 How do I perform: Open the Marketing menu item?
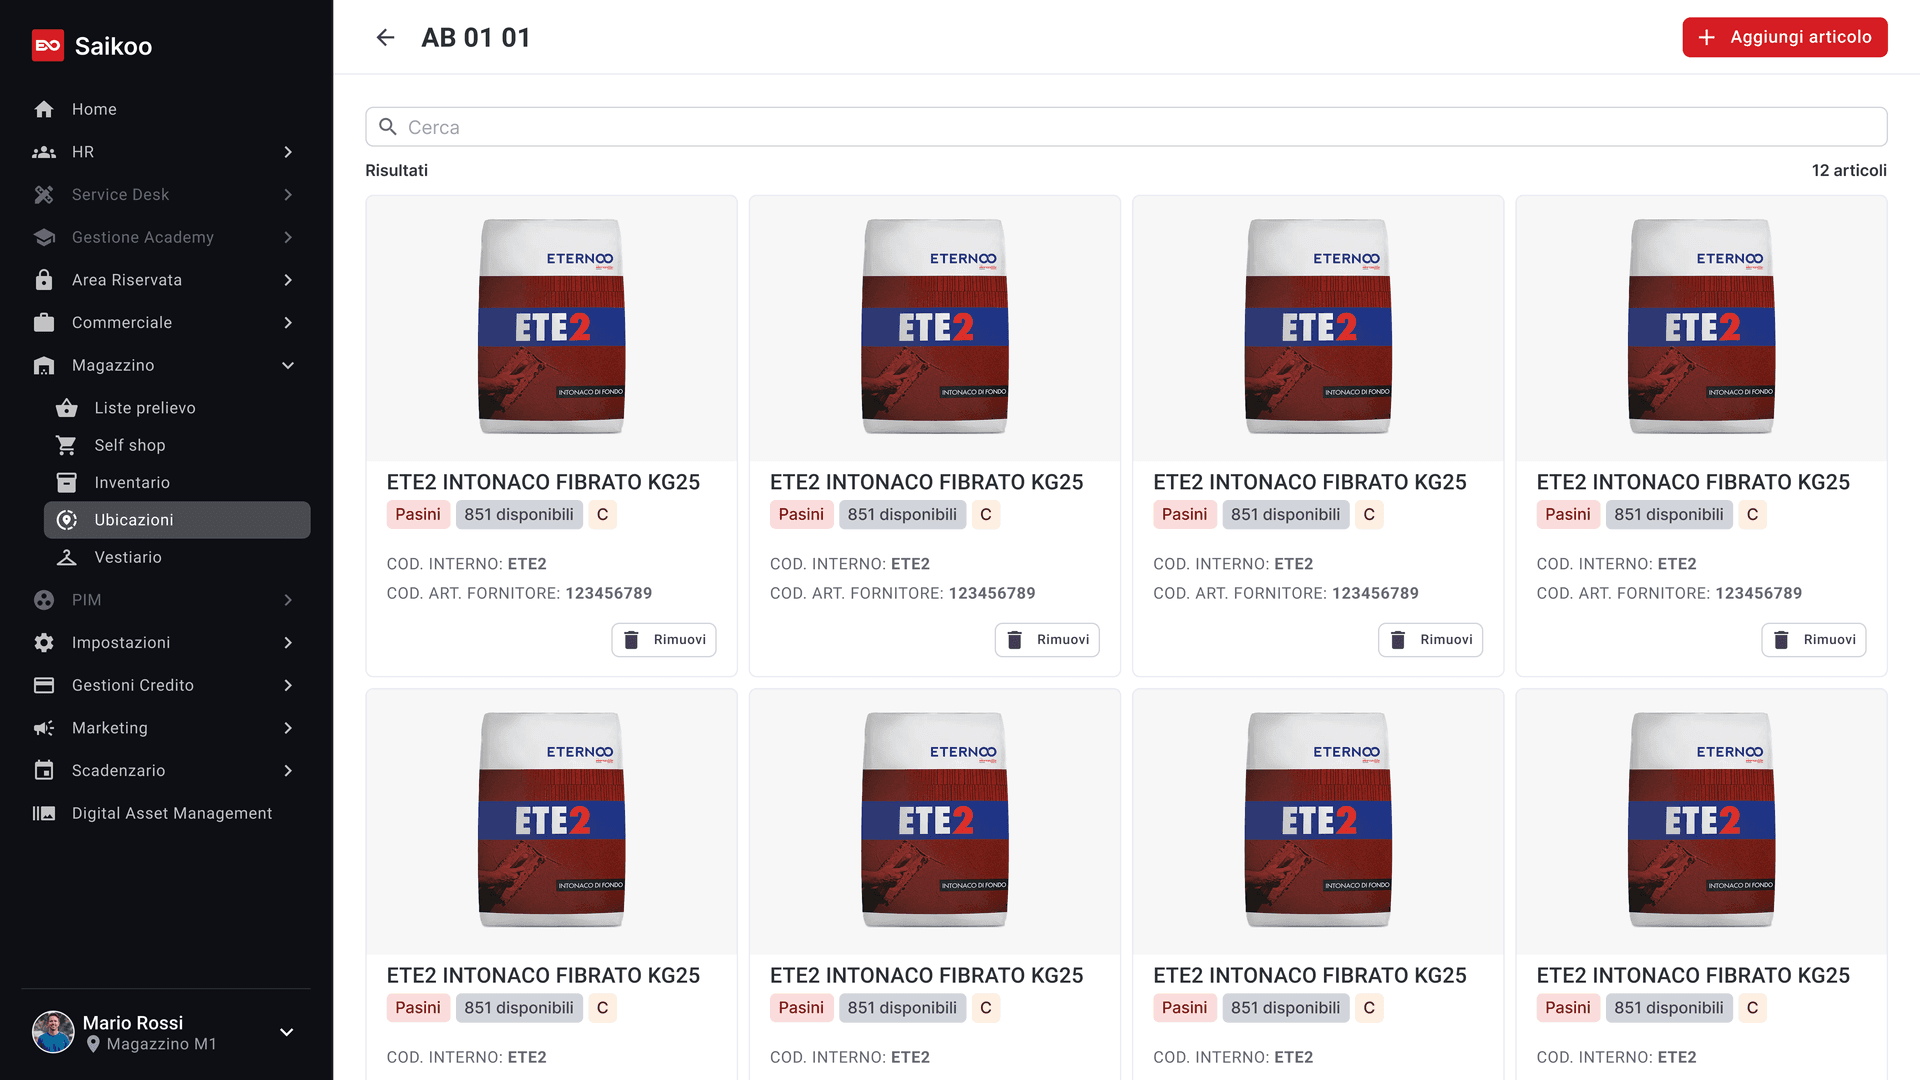[110, 728]
